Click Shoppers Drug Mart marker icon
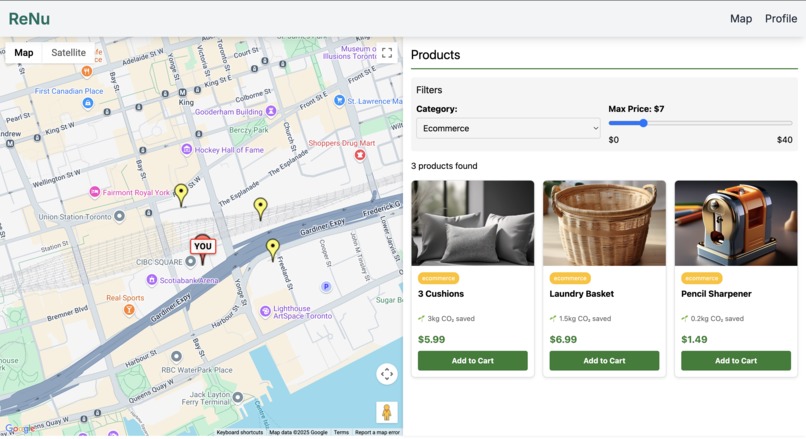 [x=360, y=154]
